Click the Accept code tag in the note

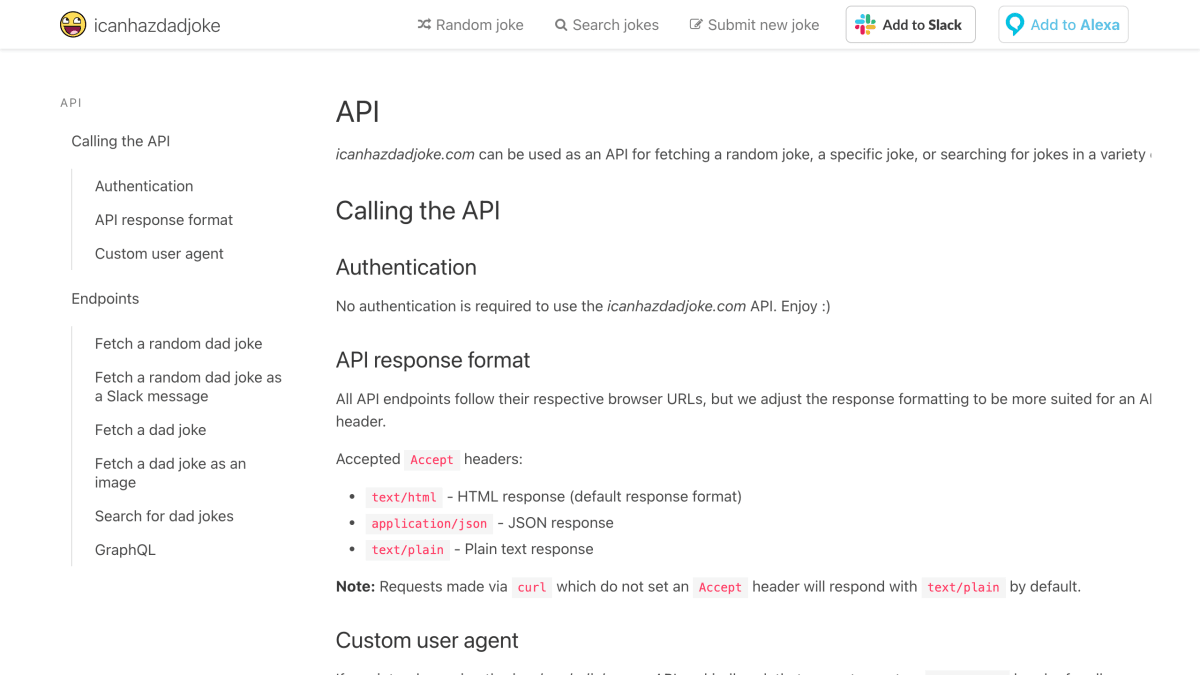pyautogui.click(x=720, y=587)
